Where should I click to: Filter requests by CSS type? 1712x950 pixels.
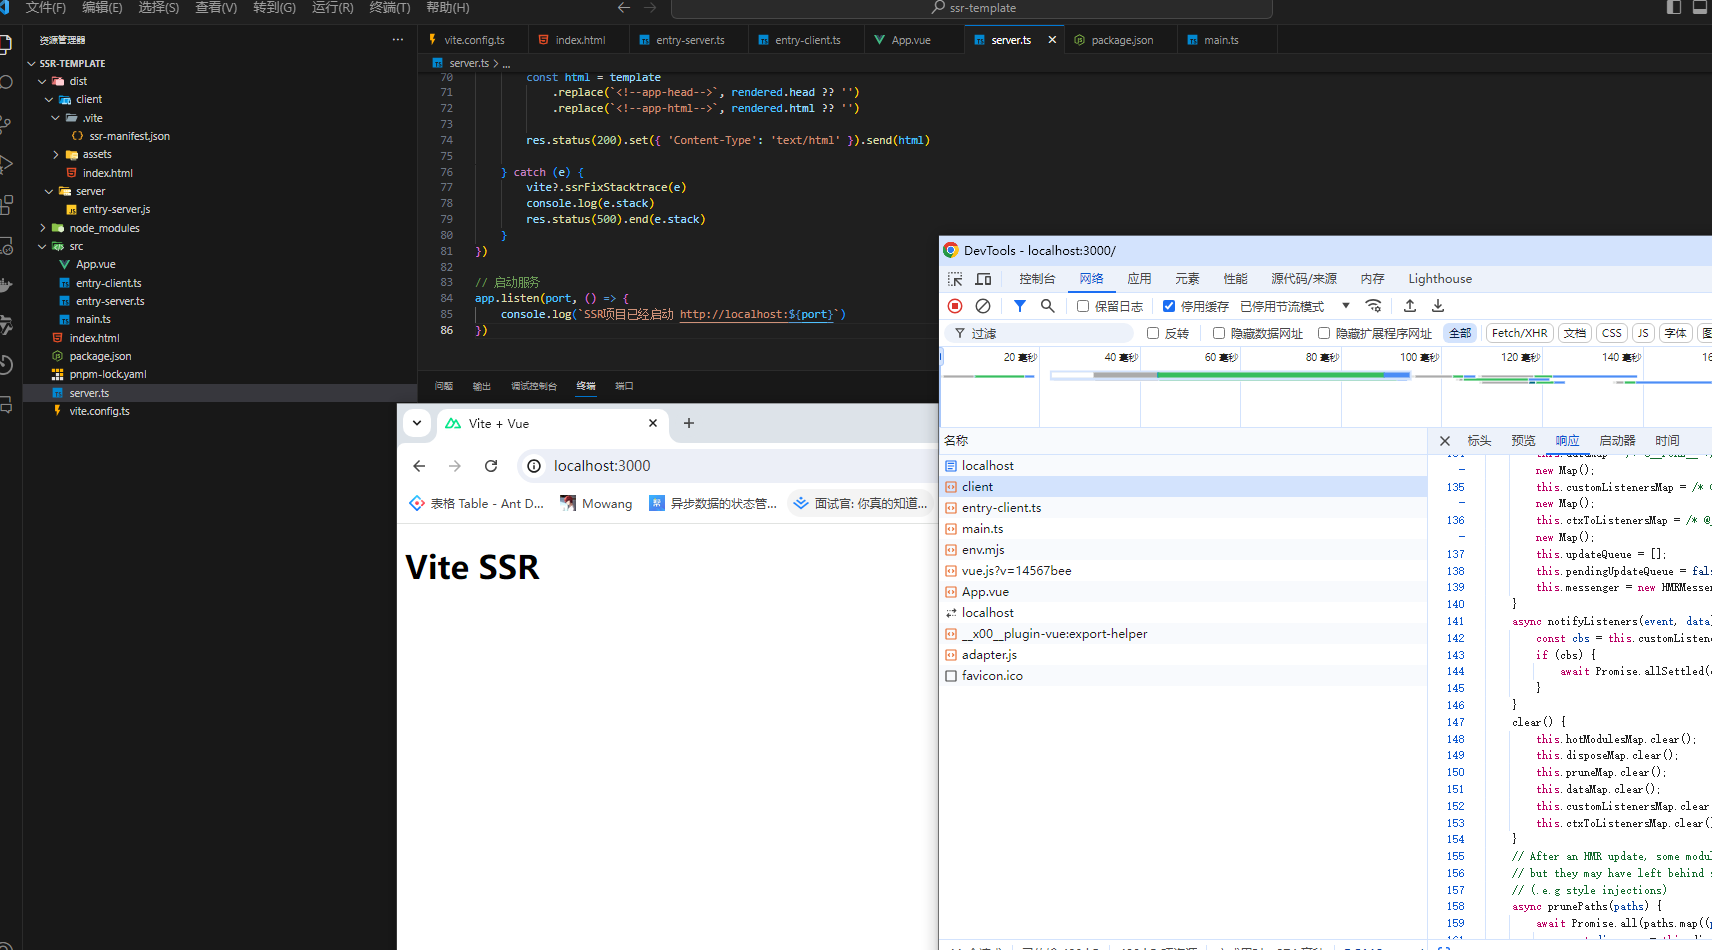(x=1611, y=333)
